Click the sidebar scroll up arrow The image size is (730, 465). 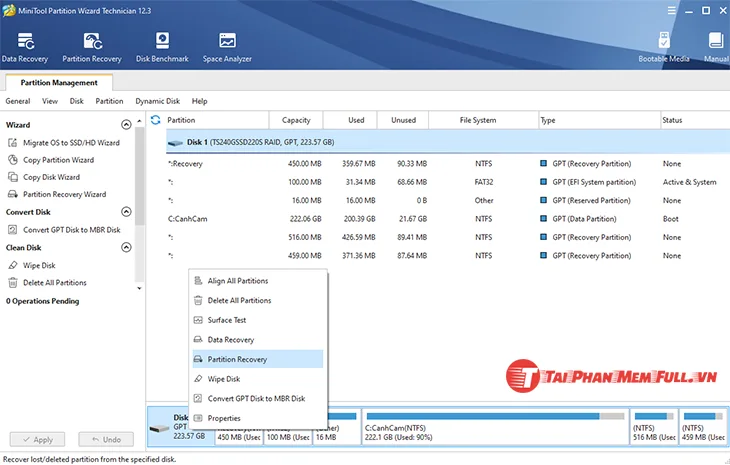coord(139,121)
